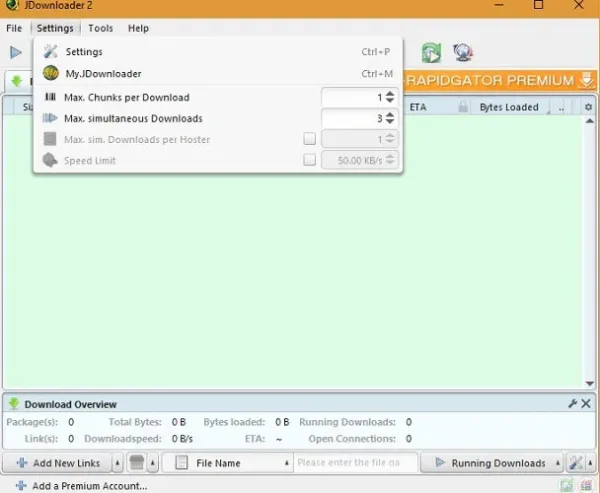Start downloads with the play icon

(x=16, y=52)
